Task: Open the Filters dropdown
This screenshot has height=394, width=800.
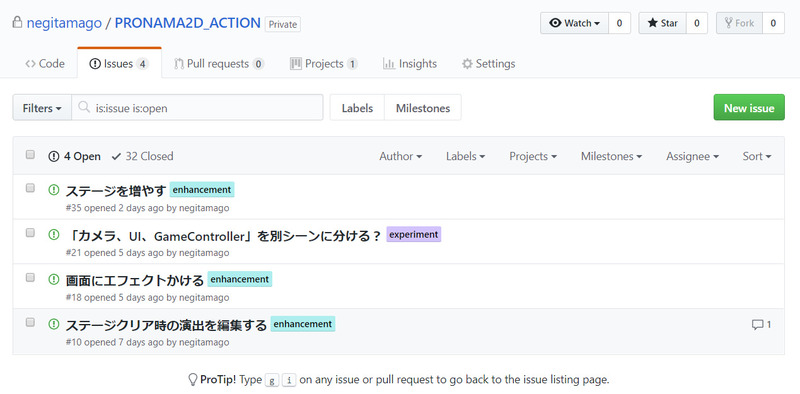Action: (42, 108)
